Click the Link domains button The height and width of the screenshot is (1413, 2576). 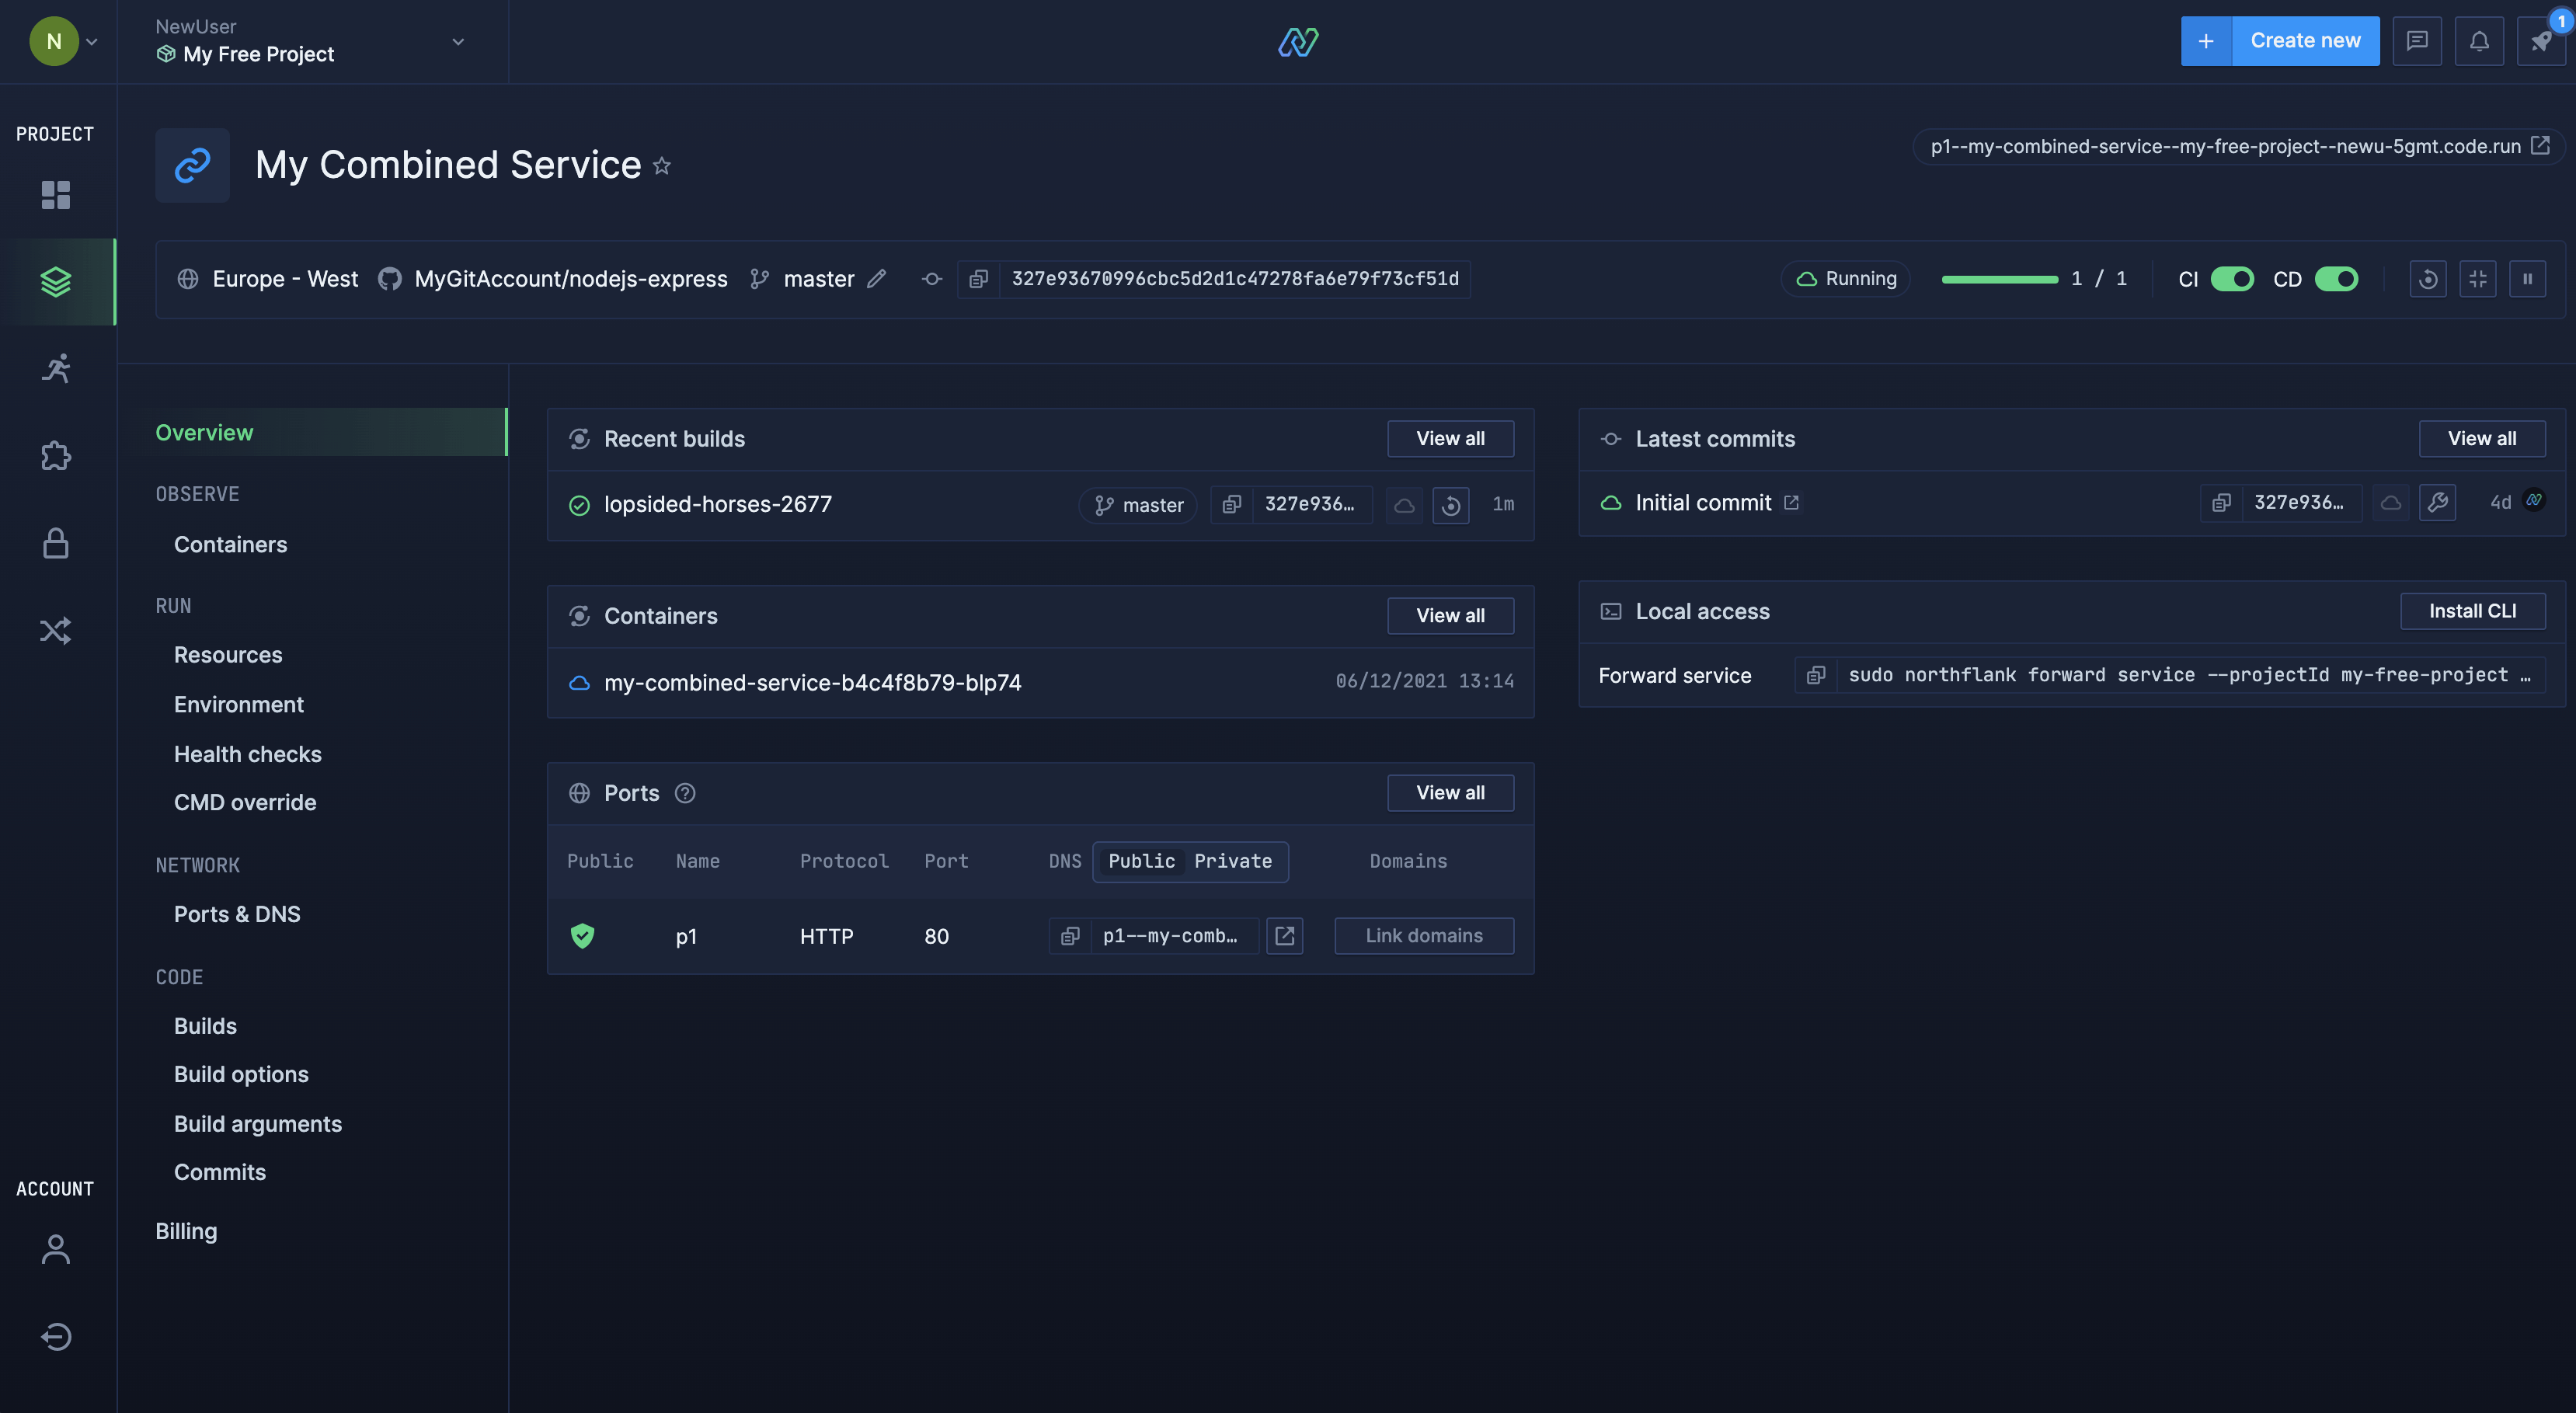(x=1424, y=936)
